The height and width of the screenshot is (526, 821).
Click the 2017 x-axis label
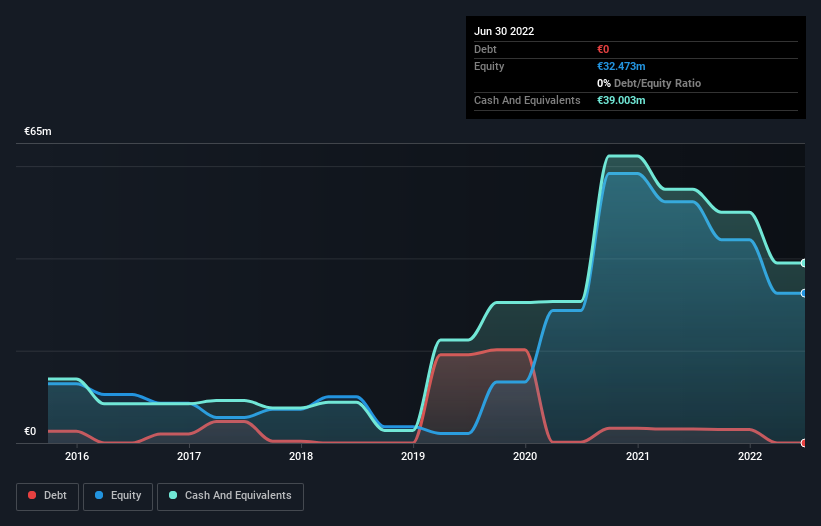tap(189, 456)
